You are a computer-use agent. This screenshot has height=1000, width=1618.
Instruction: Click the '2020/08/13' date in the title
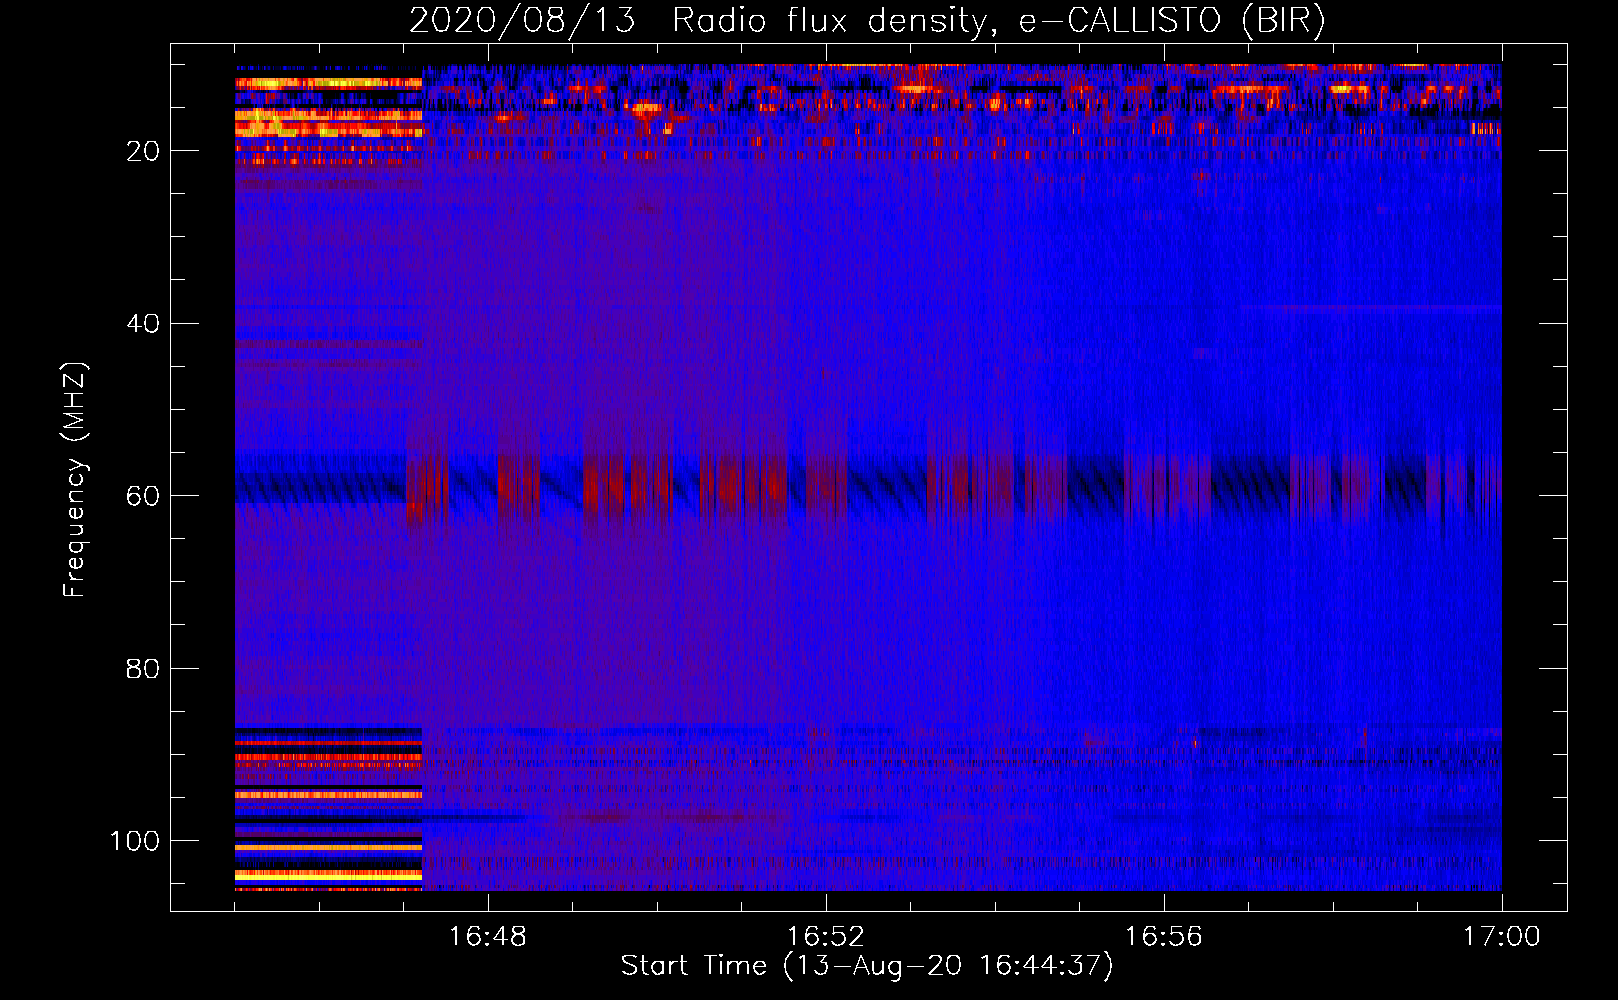tap(522, 20)
